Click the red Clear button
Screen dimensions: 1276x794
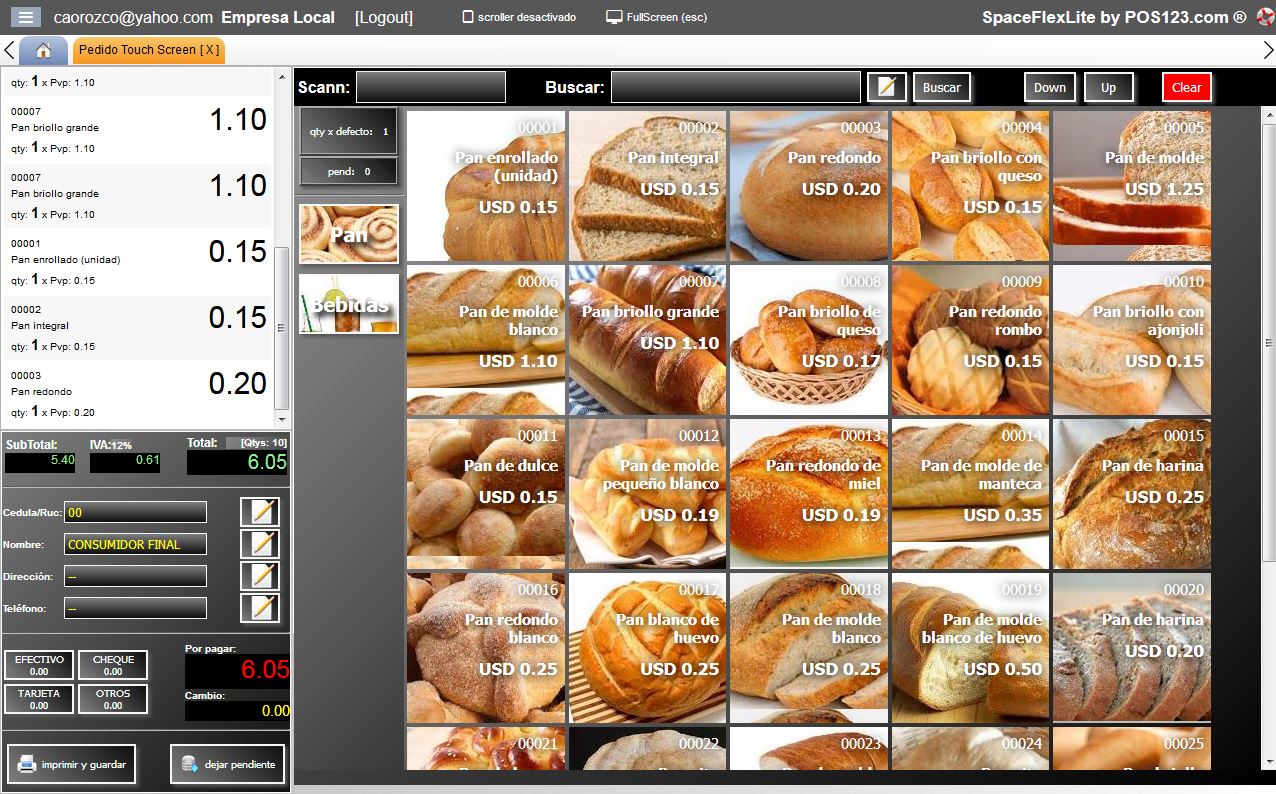(1187, 87)
